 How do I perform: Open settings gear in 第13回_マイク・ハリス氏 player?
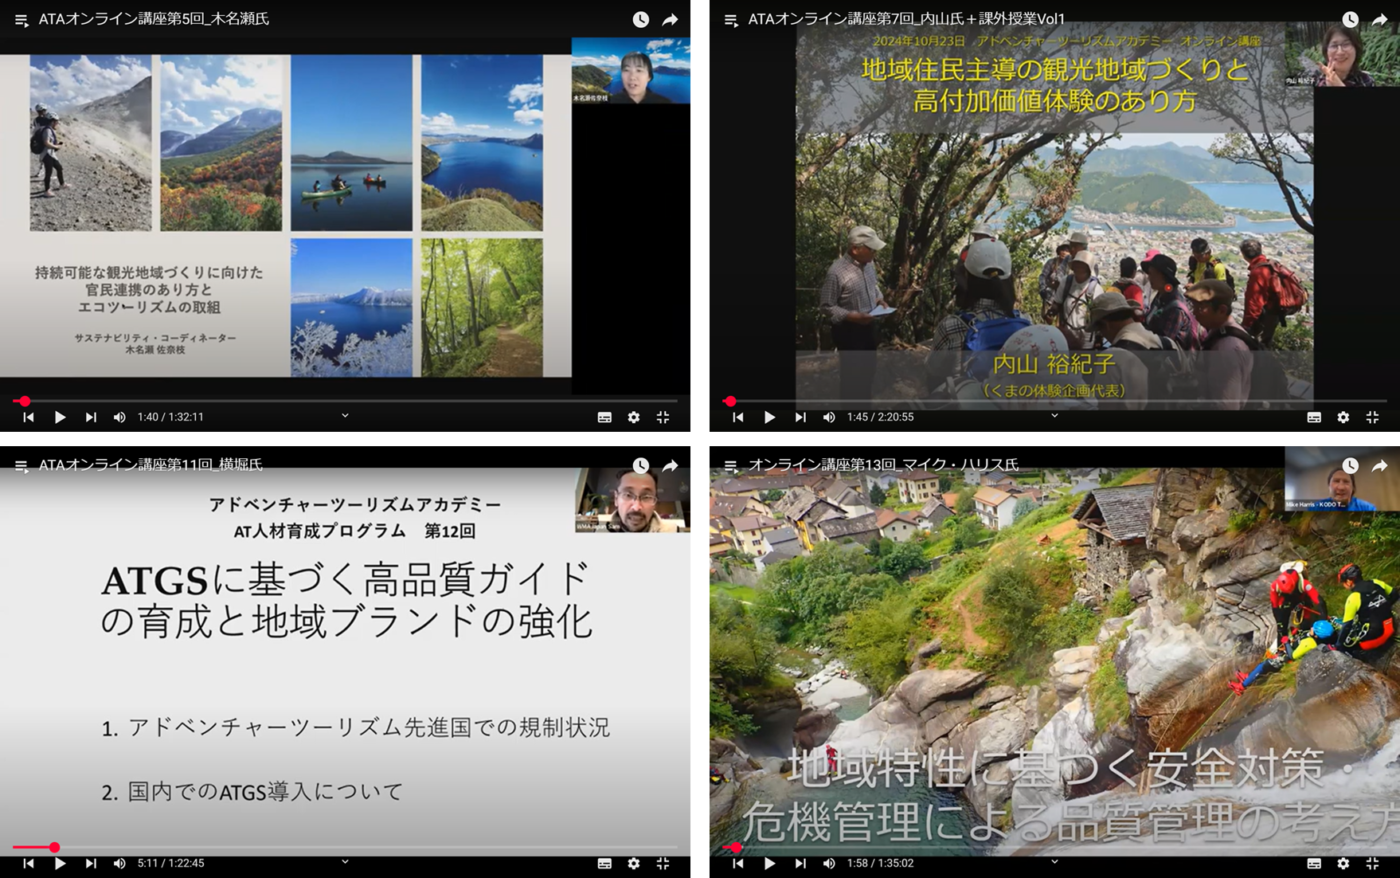(1343, 863)
